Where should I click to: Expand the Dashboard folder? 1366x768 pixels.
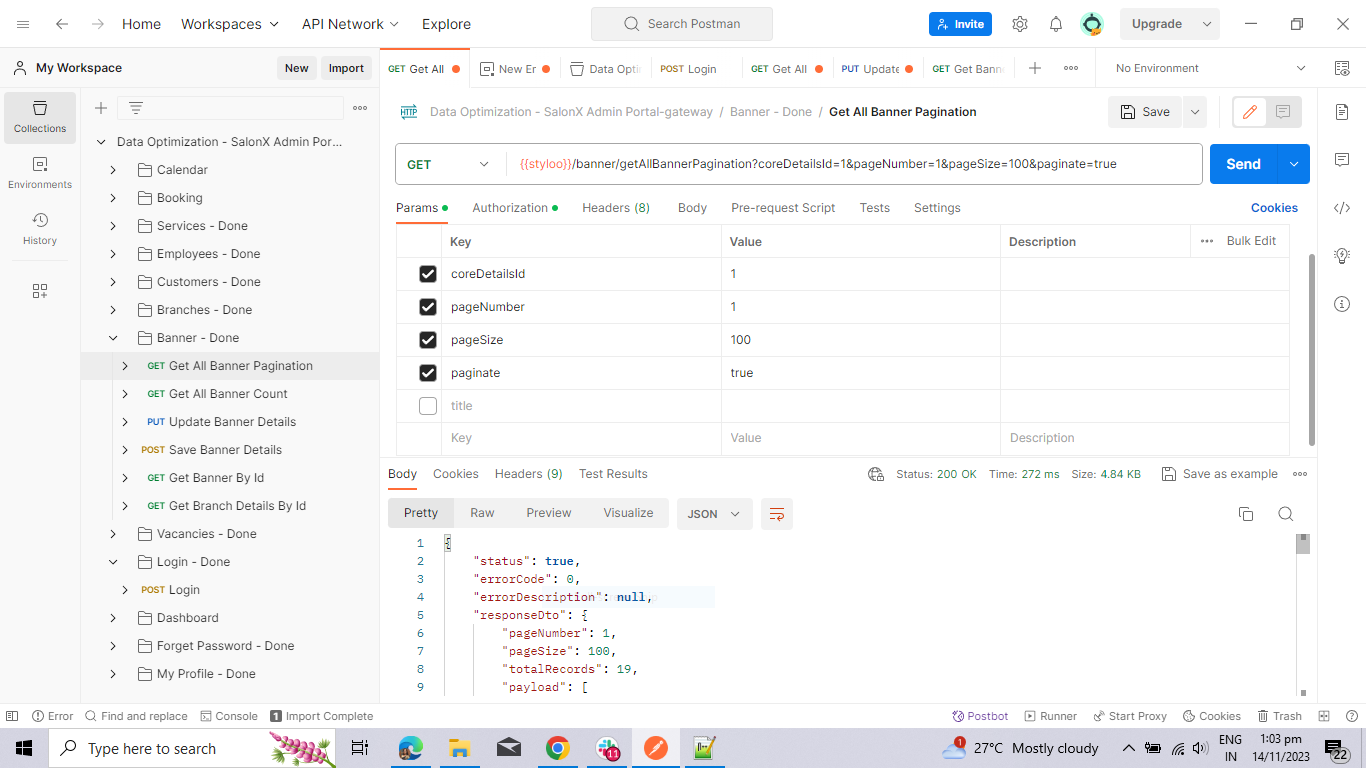[113, 618]
